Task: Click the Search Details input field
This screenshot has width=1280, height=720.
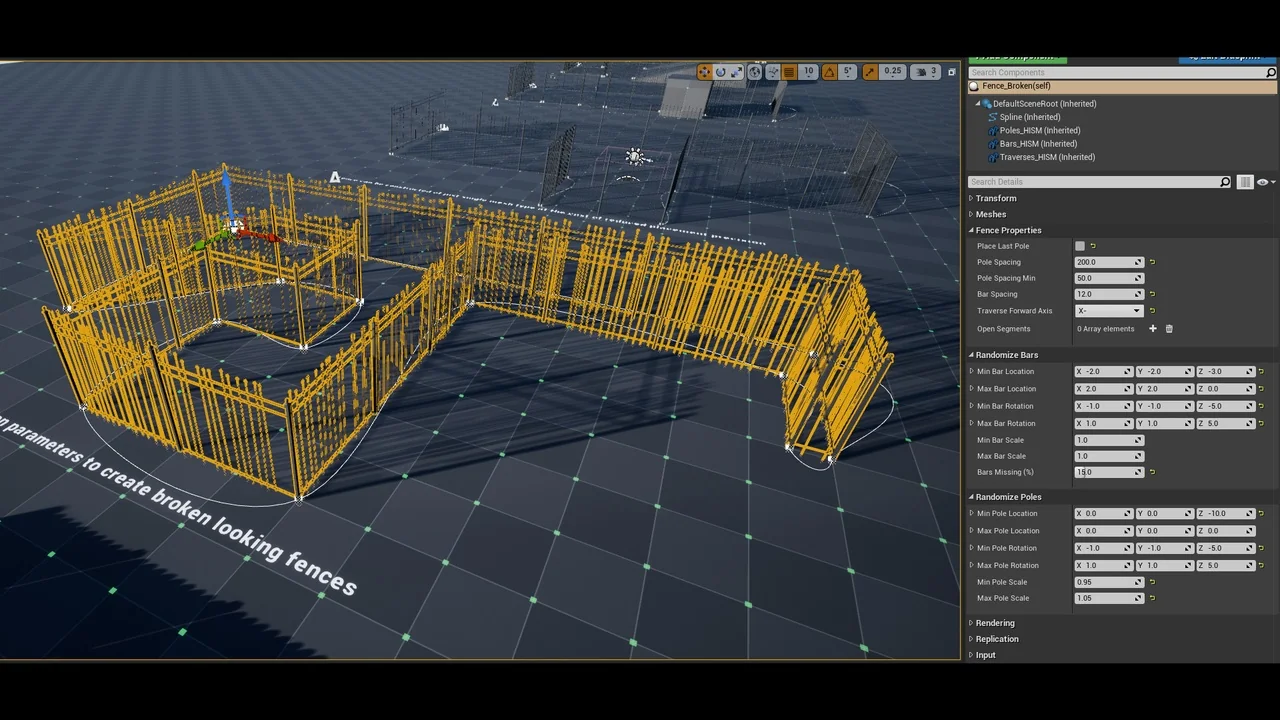Action: (1090, 181)
